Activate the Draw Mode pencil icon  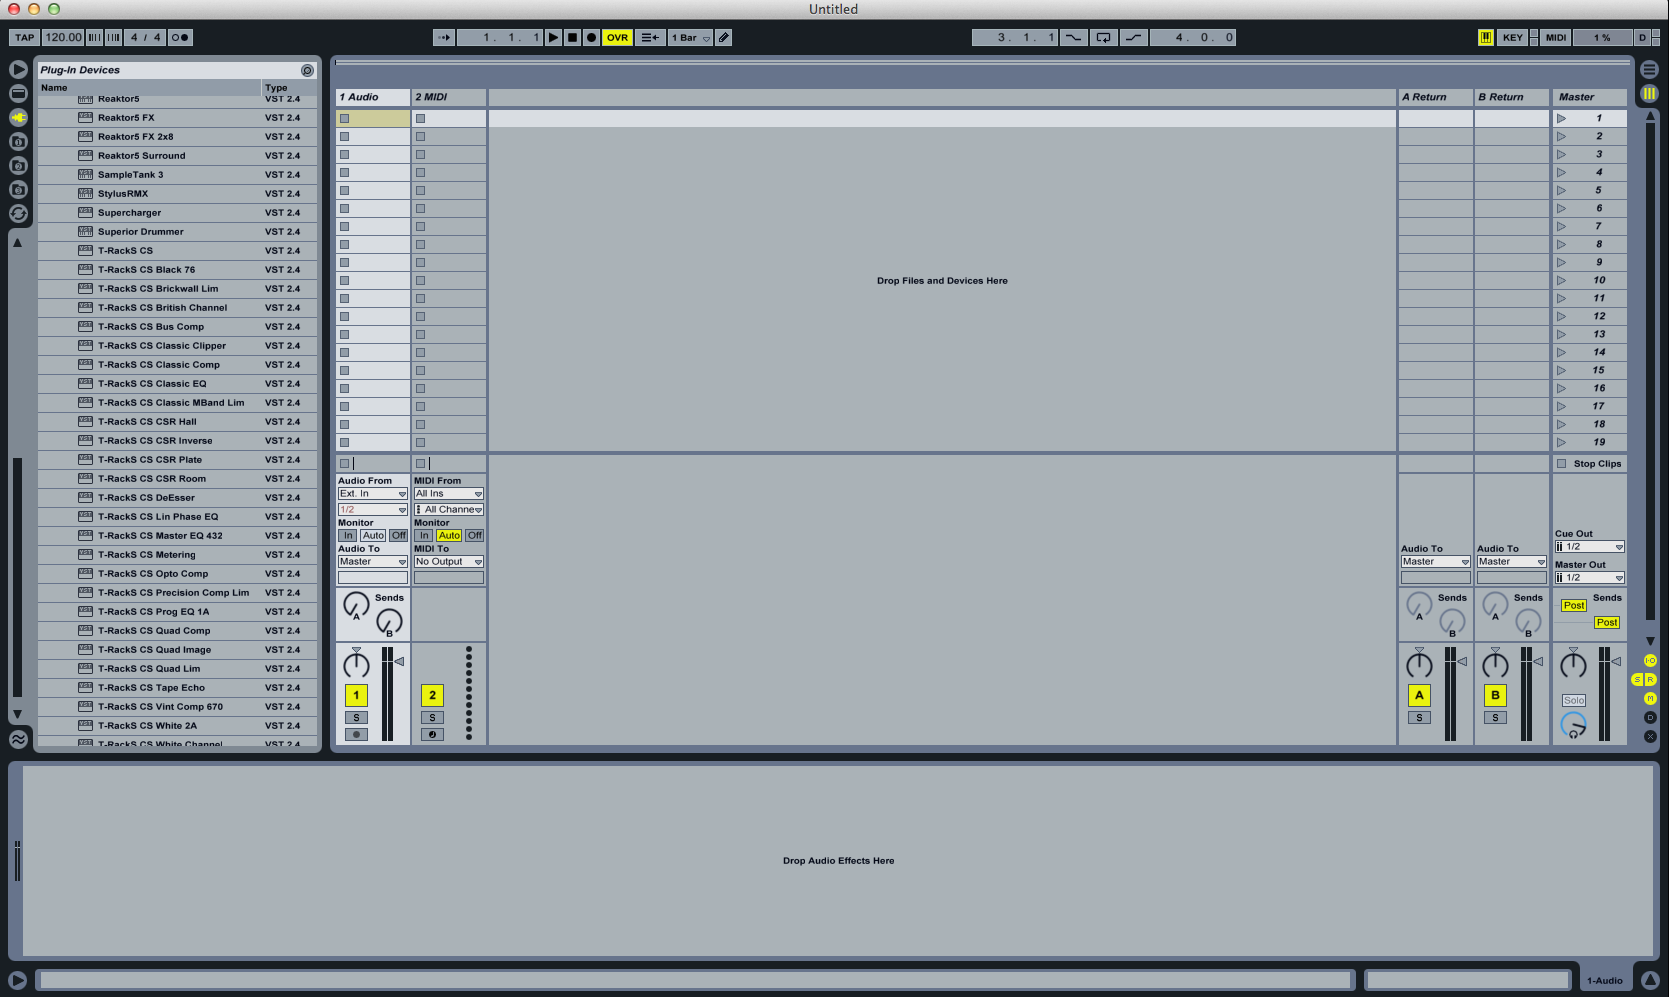723,37
